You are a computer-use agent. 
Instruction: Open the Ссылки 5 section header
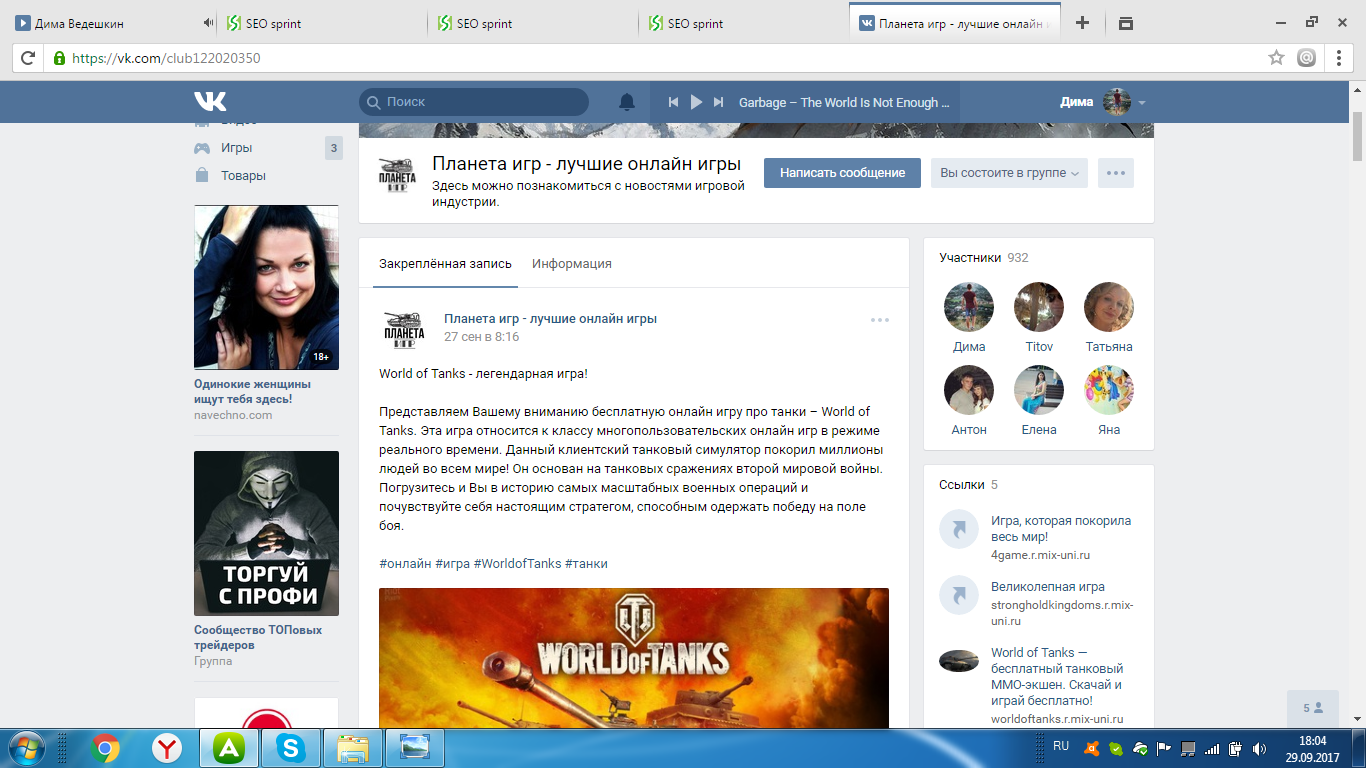[x=968, y=485]
